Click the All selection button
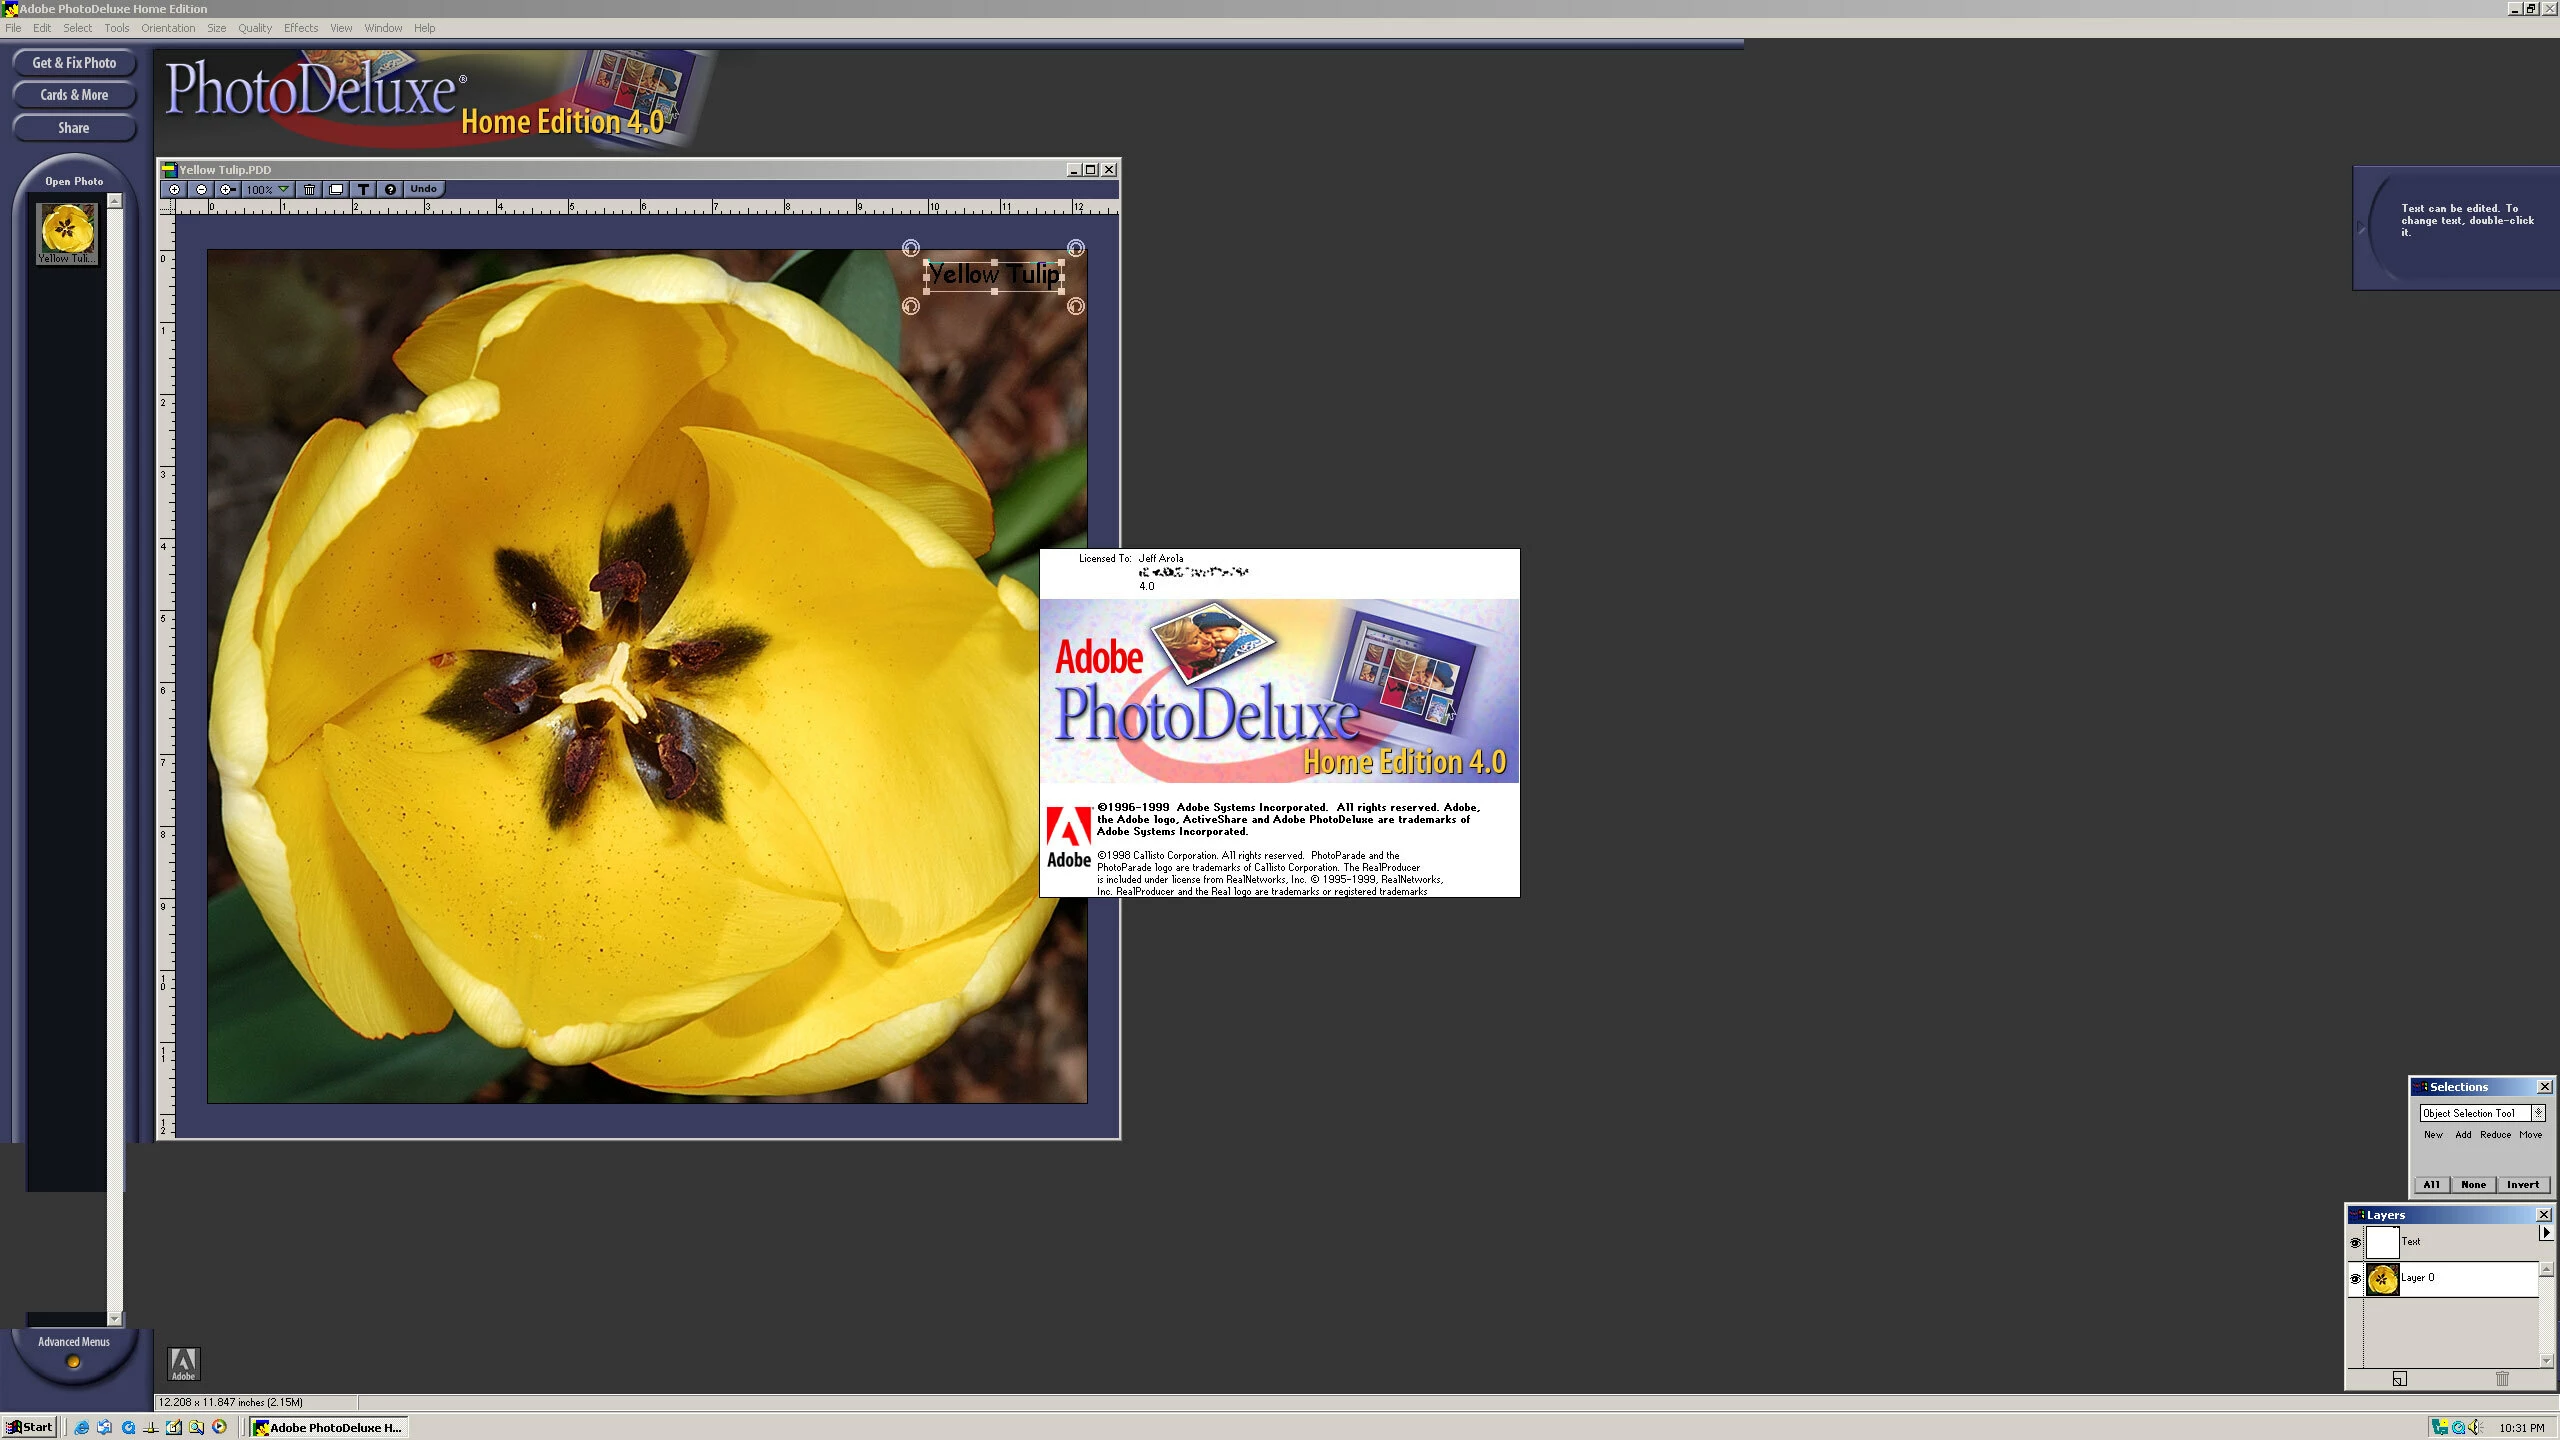The height and width of the screenshot is (1440, 2560). point(2432,1185)
